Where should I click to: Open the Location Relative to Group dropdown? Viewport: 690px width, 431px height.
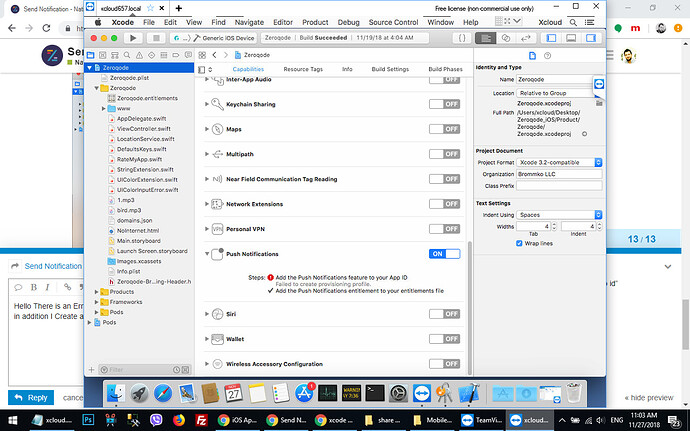coord(557,93)
